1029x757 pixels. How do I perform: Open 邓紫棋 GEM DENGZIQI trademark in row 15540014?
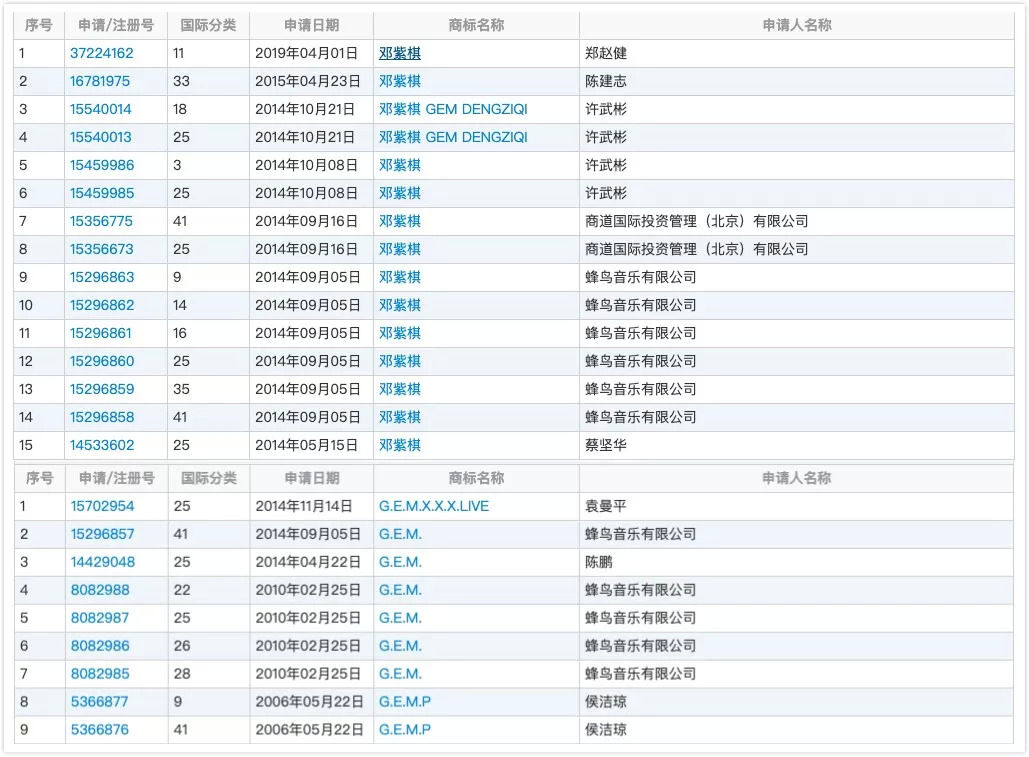click(x=453, y=109)
